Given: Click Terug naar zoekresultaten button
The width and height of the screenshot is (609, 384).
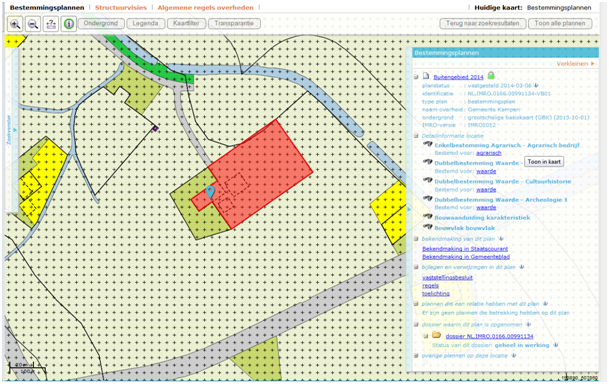Looking at the screenshot, I should click(x=483, y=23).
